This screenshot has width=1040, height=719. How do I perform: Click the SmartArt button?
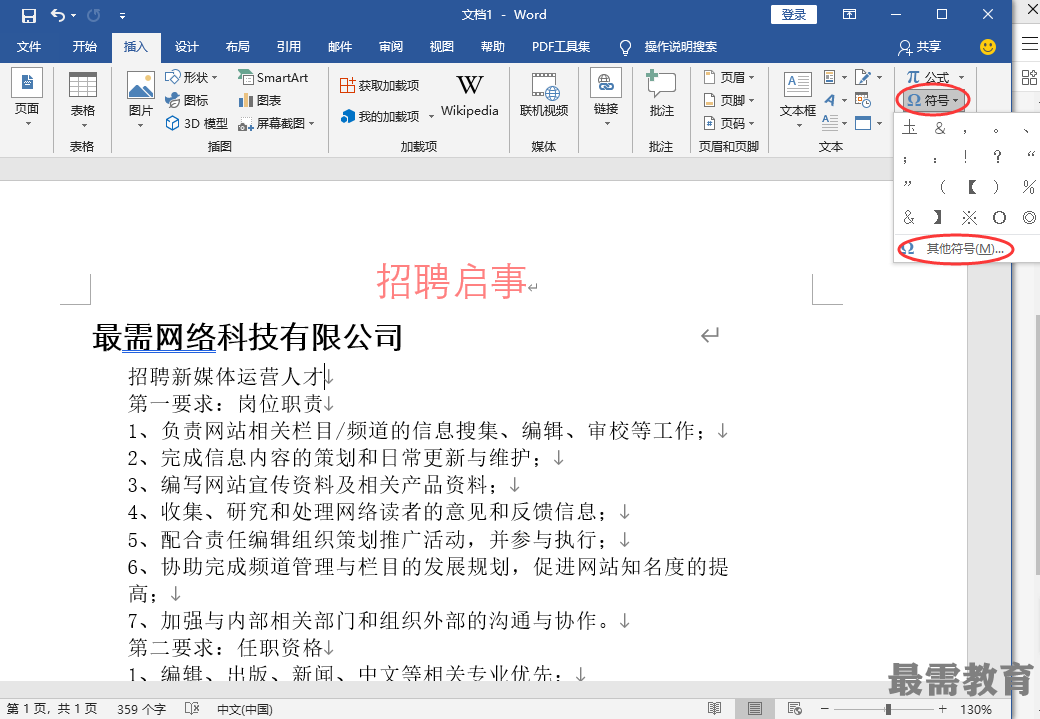coord(273,78)
